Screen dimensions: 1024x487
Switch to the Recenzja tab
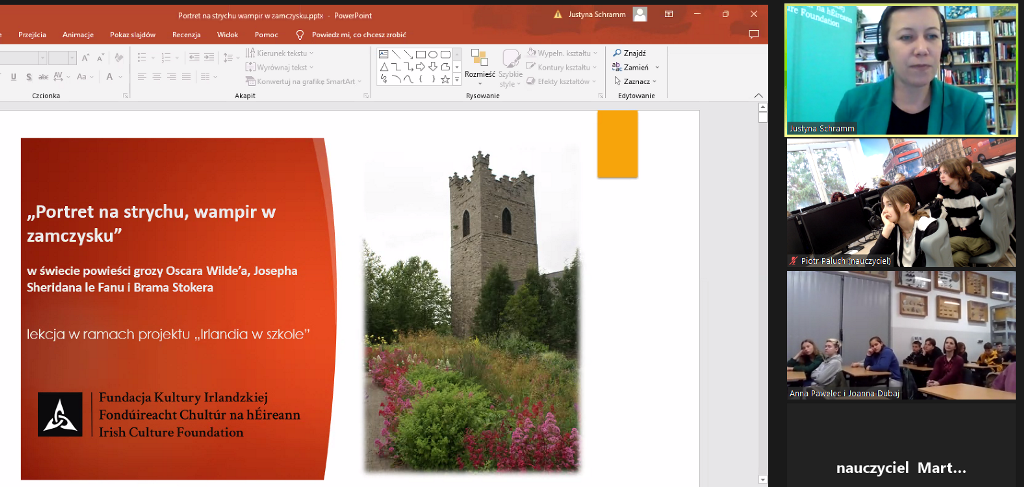pos(186,34)
